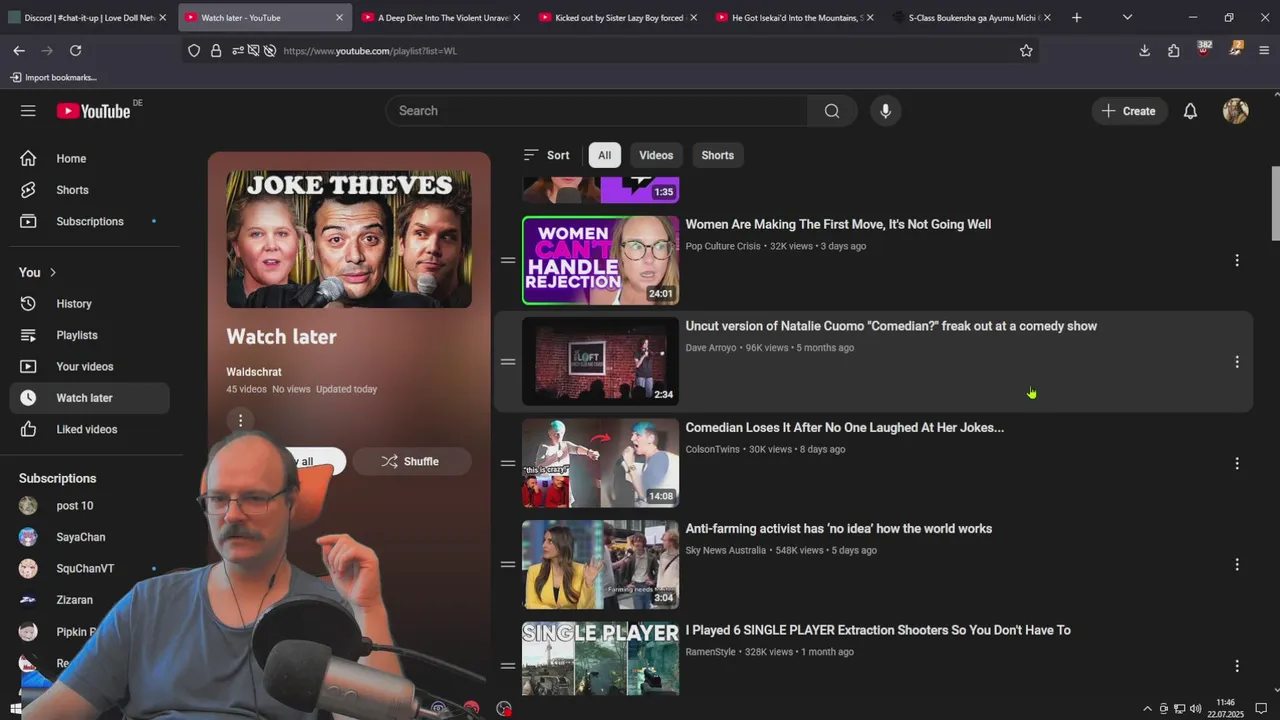Click the drag handle of Natalie Cuomo video
The width and height of the screenshot is (1280, 720).
click(508, 362)
